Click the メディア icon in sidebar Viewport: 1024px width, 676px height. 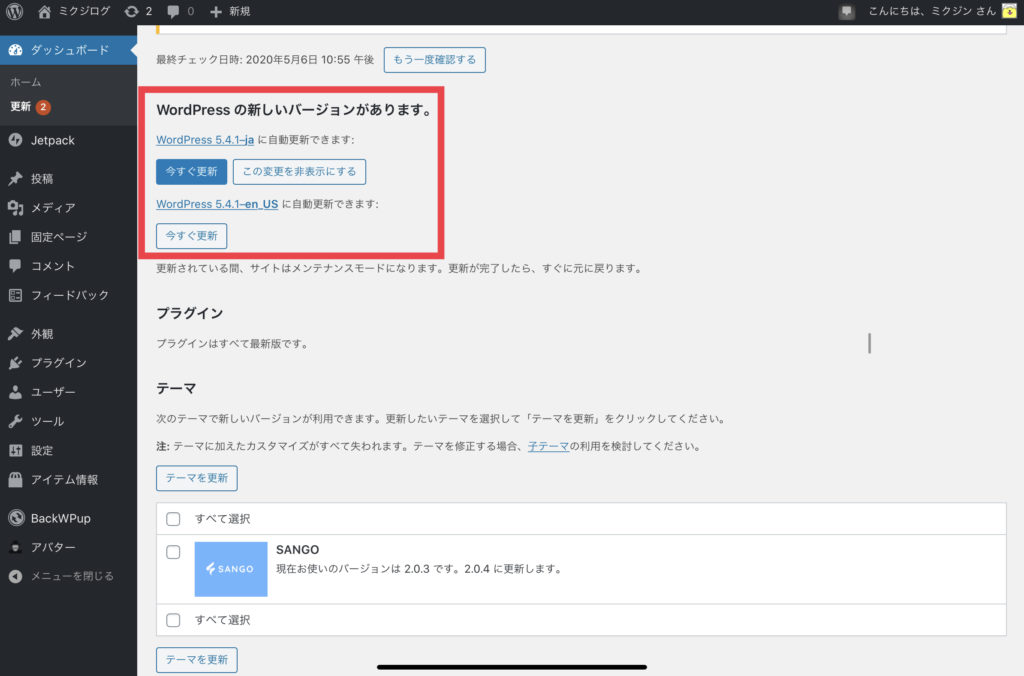click(x=15, y=208)
